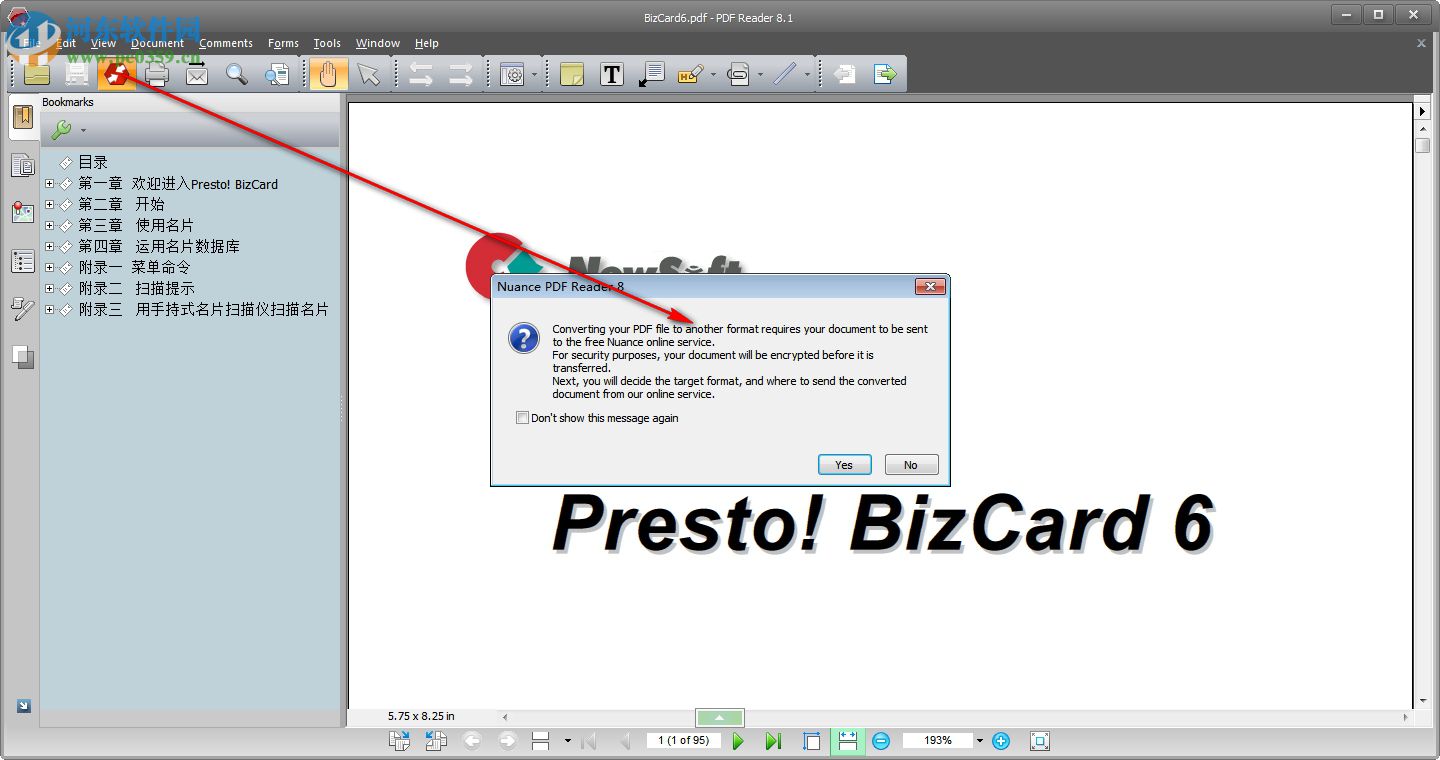
Task: Expand the 第二章 开始 bookmark
Action: (50, 204)
